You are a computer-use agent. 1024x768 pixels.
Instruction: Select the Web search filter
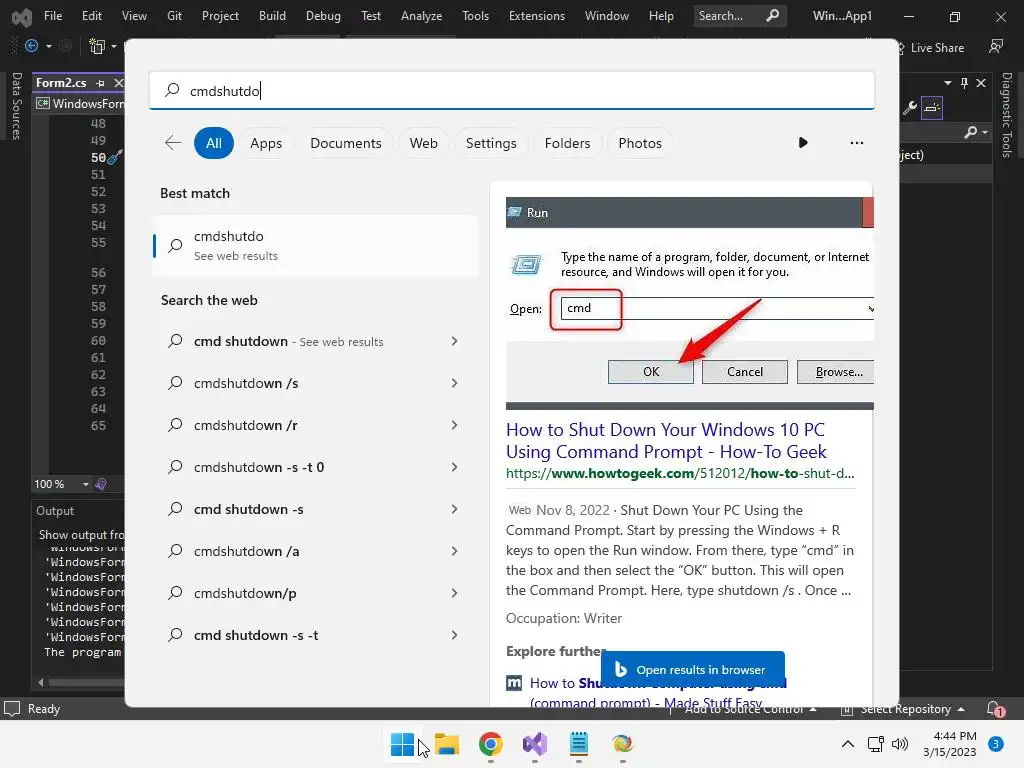(x=423, y=143)
